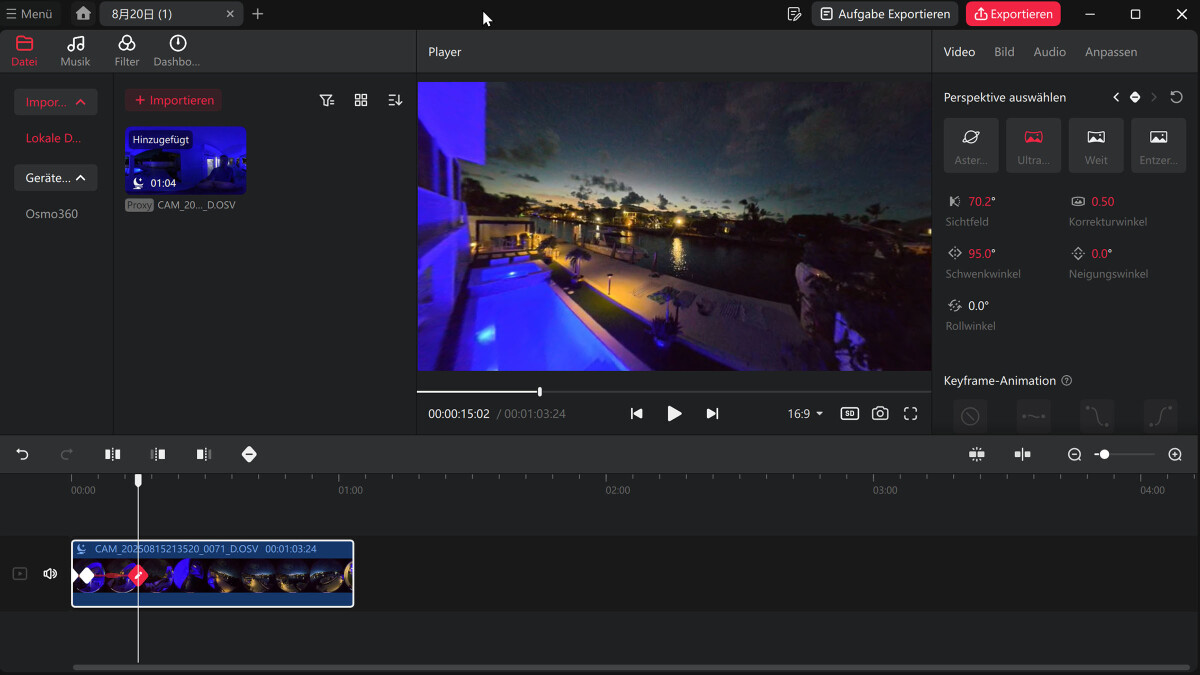Click the undo arrow in the timeline toolbar
1200x675 pixels.
22,454
